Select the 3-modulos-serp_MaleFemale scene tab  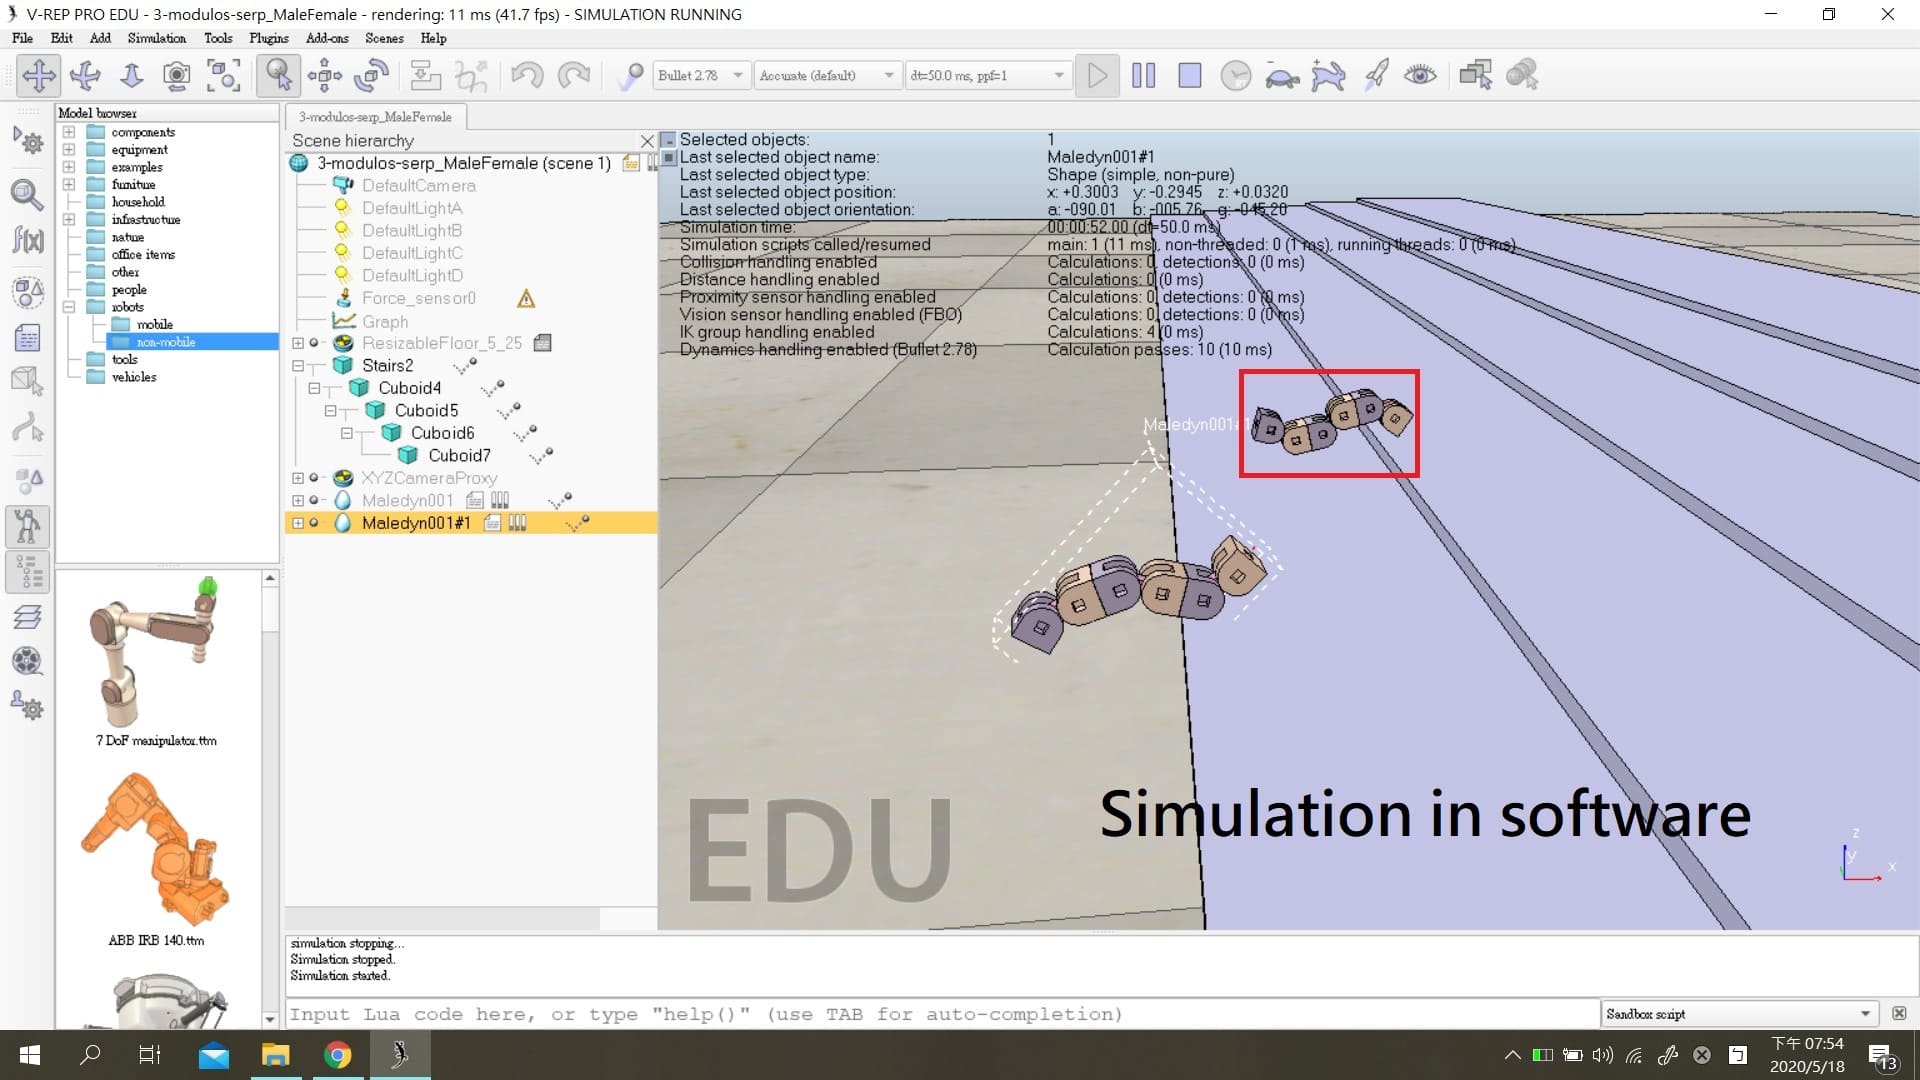click(x=375, y=117)
